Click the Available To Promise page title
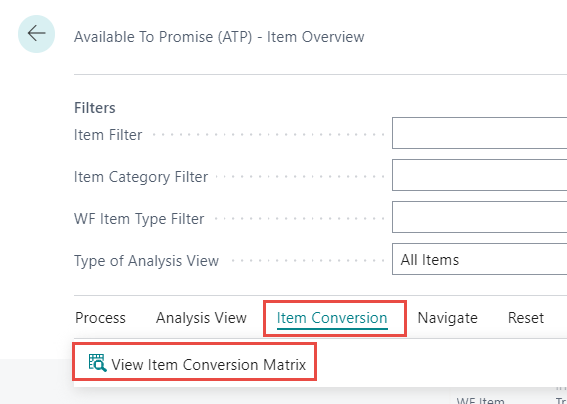567x404 pixels. (219, 37)
